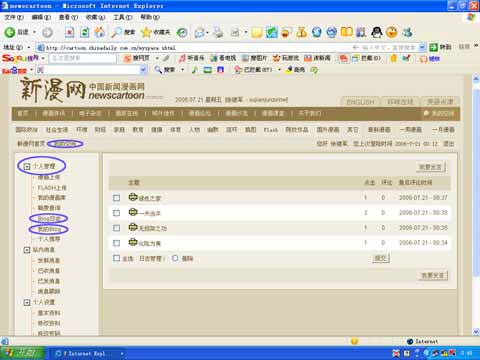Tick the select-all checkbox below list
The width and height of the screenshot is (480, 360).
click(116, 258)
